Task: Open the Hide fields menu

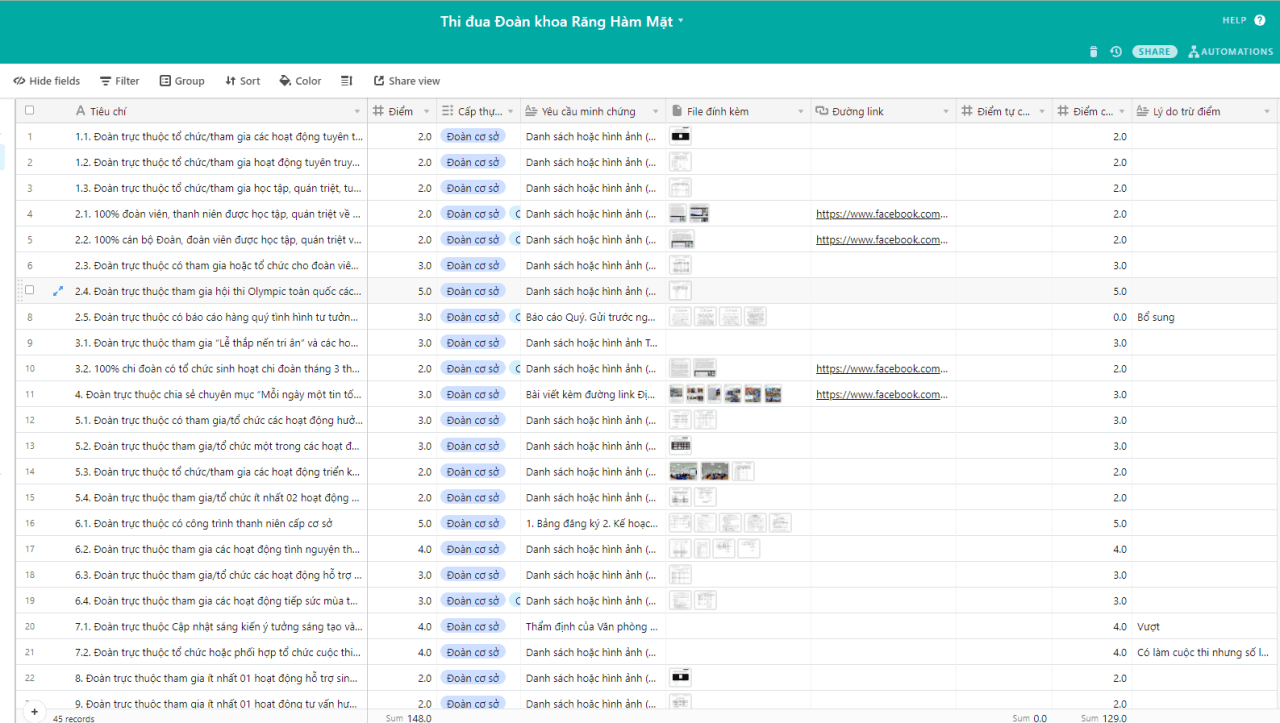Action: pos(47,81)
